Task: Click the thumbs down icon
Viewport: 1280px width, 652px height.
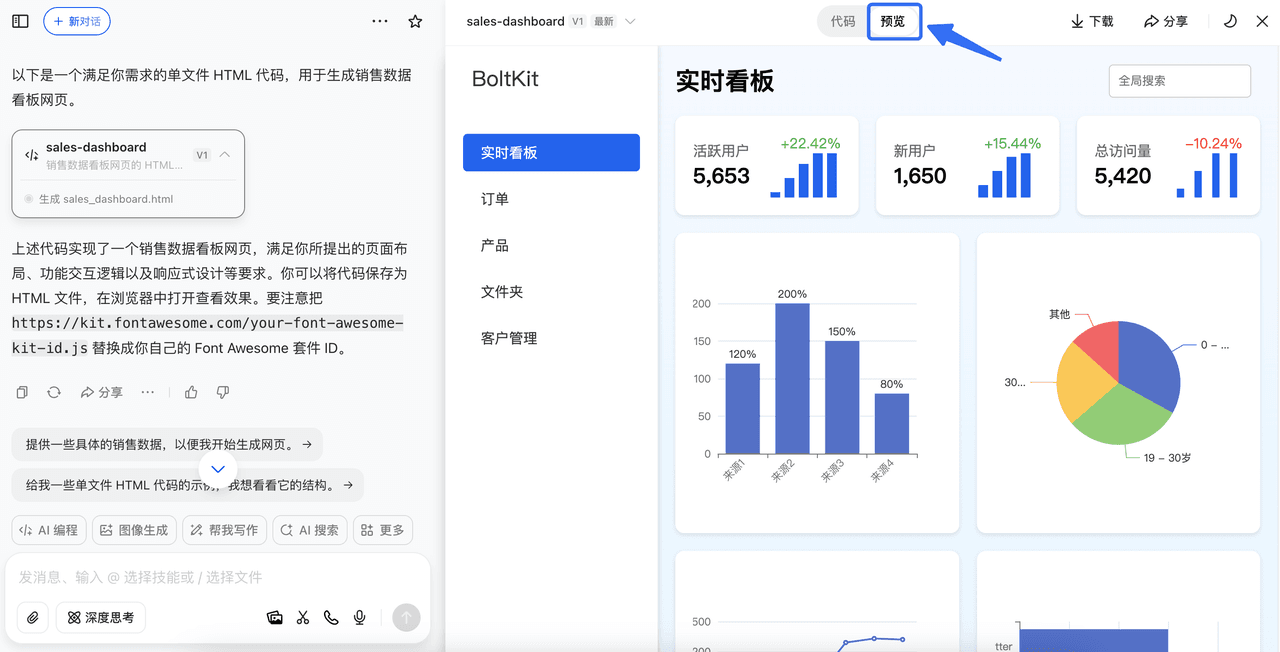Action: coord(223,392)
